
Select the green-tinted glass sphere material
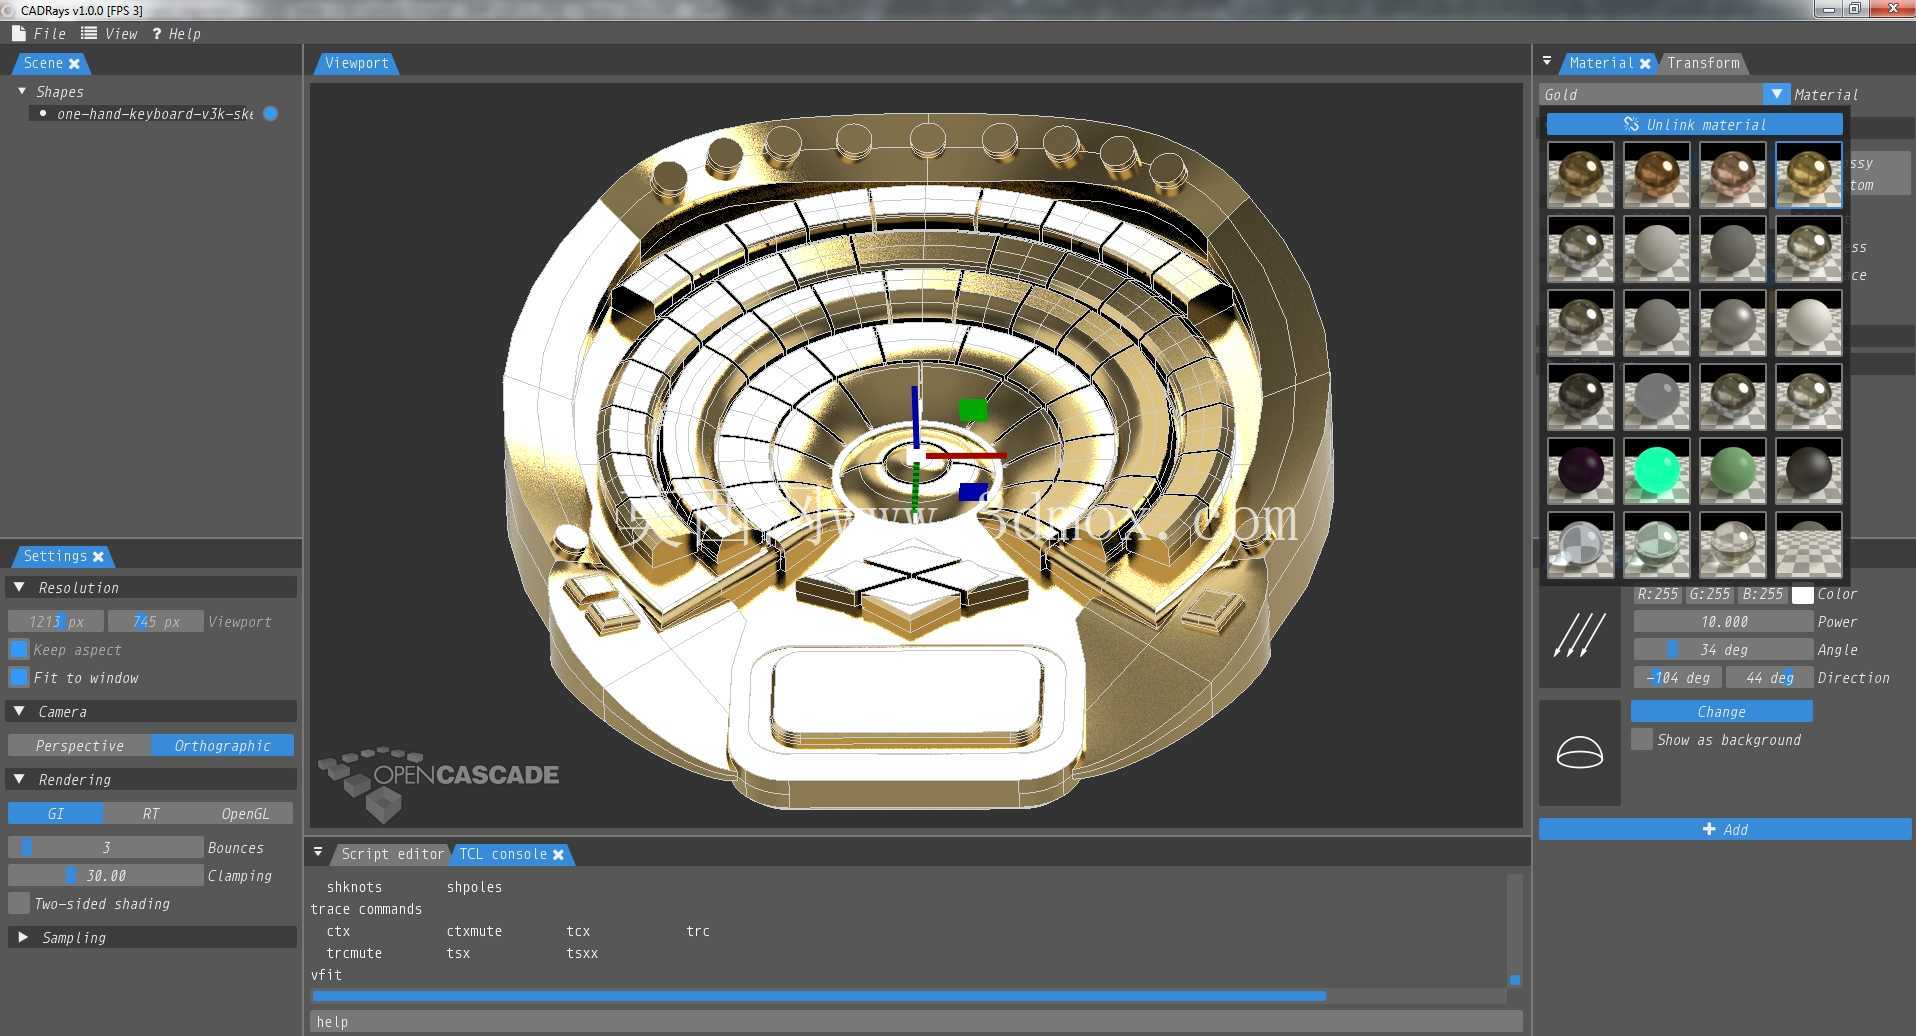pos(1656,545)
